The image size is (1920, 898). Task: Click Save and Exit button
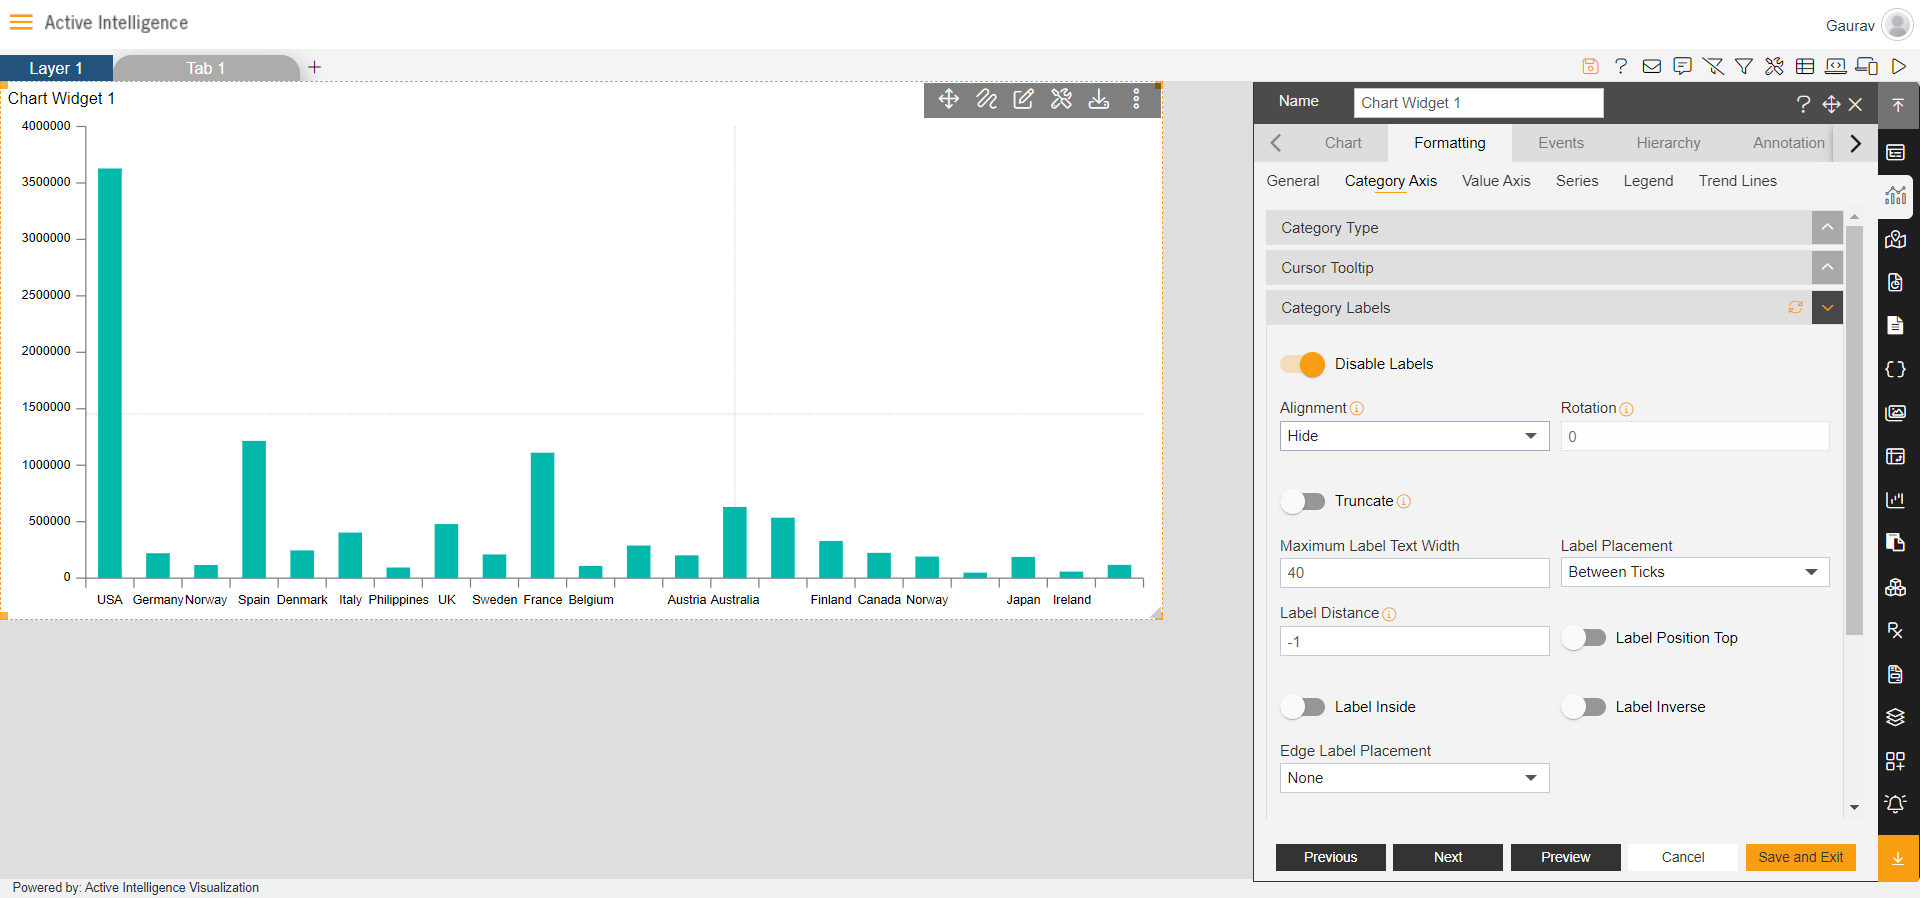1801,857
